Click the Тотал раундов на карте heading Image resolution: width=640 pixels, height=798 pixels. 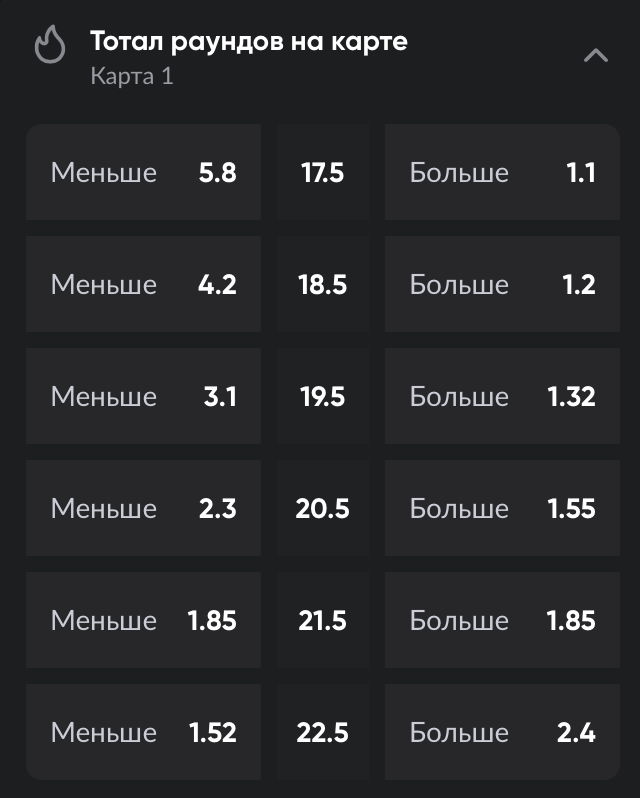pyautogui.click(x=248, y=42)
